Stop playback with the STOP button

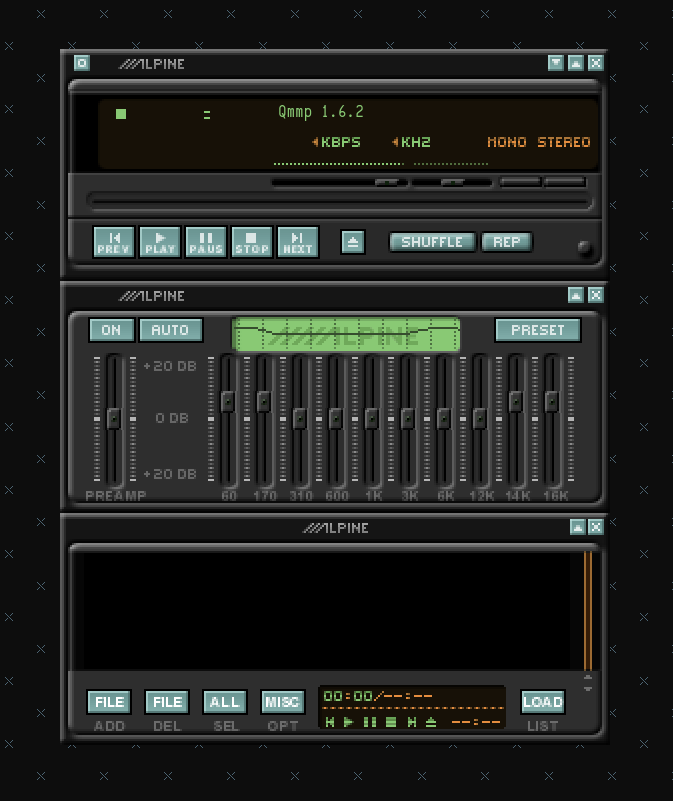(252, 242)
